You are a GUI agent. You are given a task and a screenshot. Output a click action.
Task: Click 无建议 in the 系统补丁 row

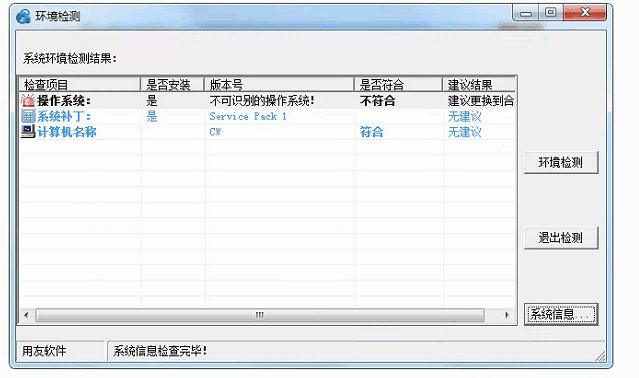point(465,116)
